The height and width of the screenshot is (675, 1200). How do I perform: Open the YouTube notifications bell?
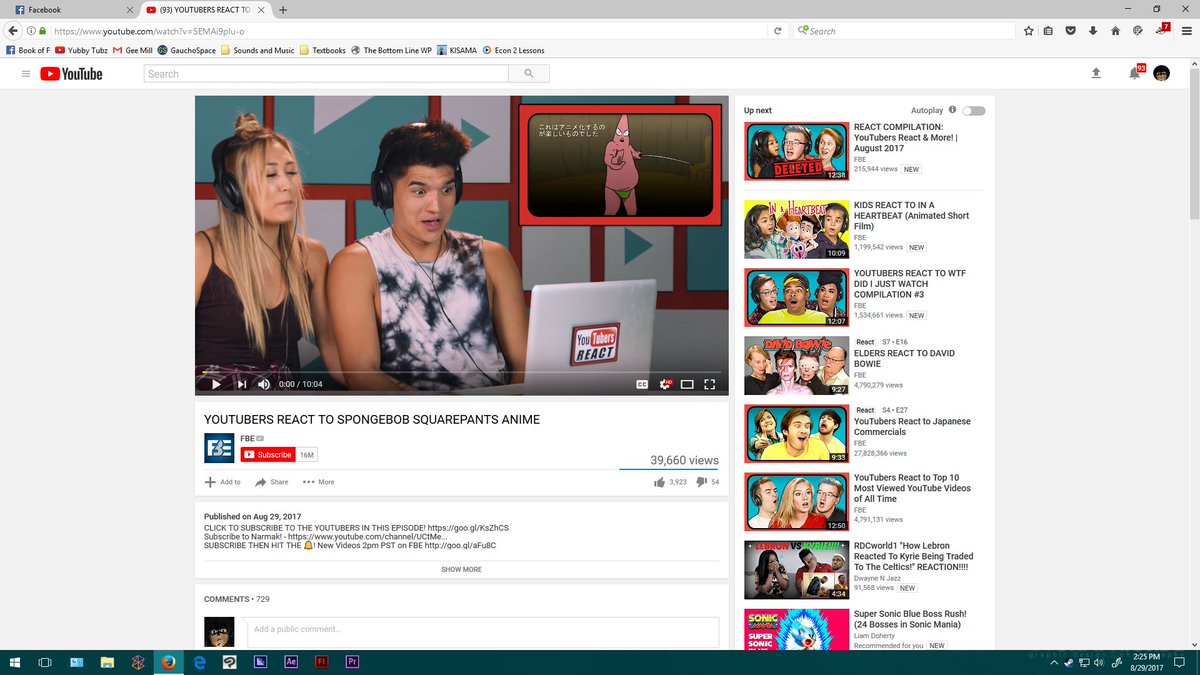[1135, 73]
